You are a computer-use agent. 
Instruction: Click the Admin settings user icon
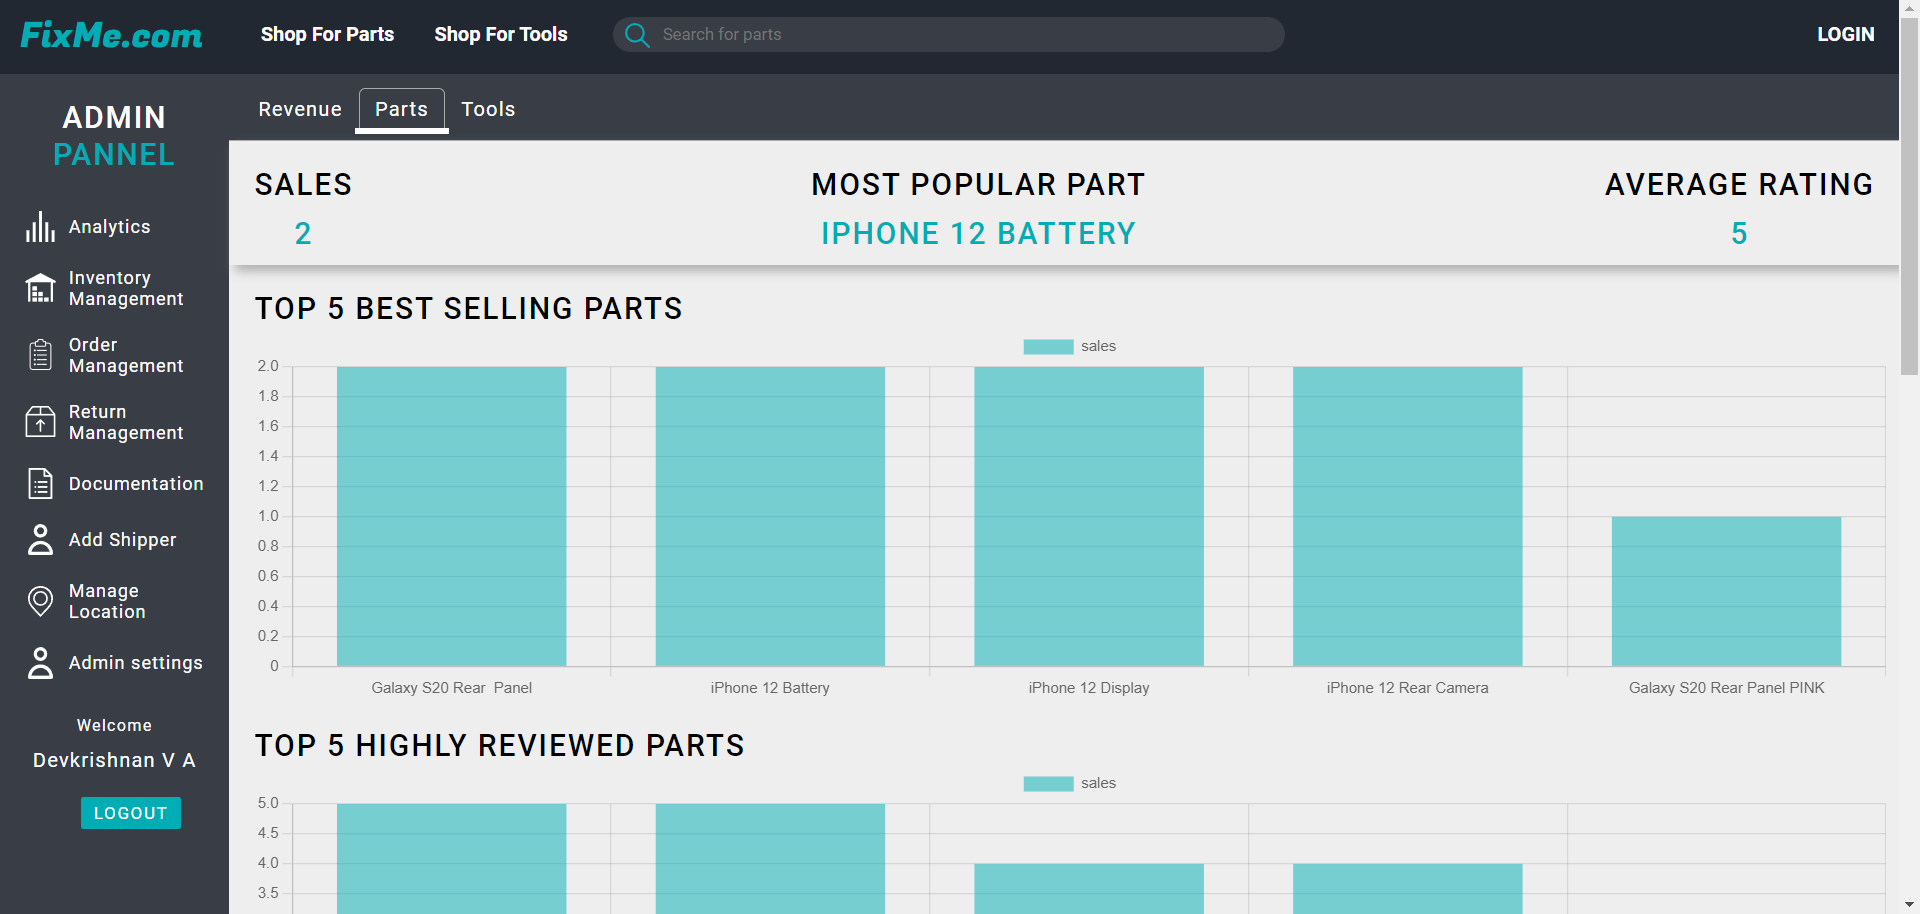click(x=40, y=662)
